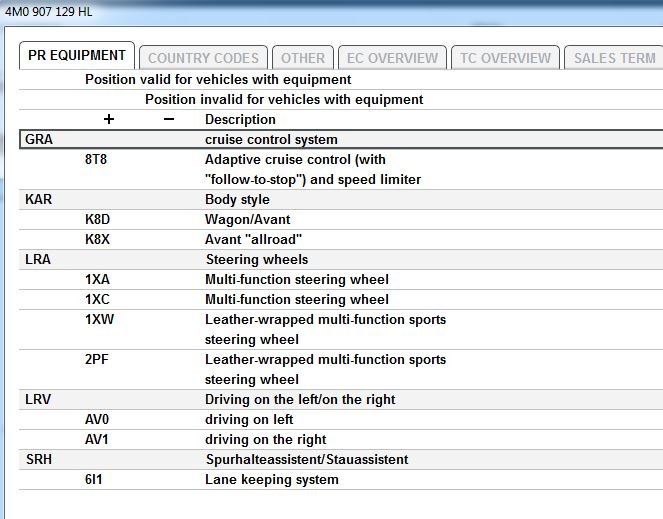663x519 pixels.
Task: Click the 2PF equipment code row
Action: tap(98, 360)
